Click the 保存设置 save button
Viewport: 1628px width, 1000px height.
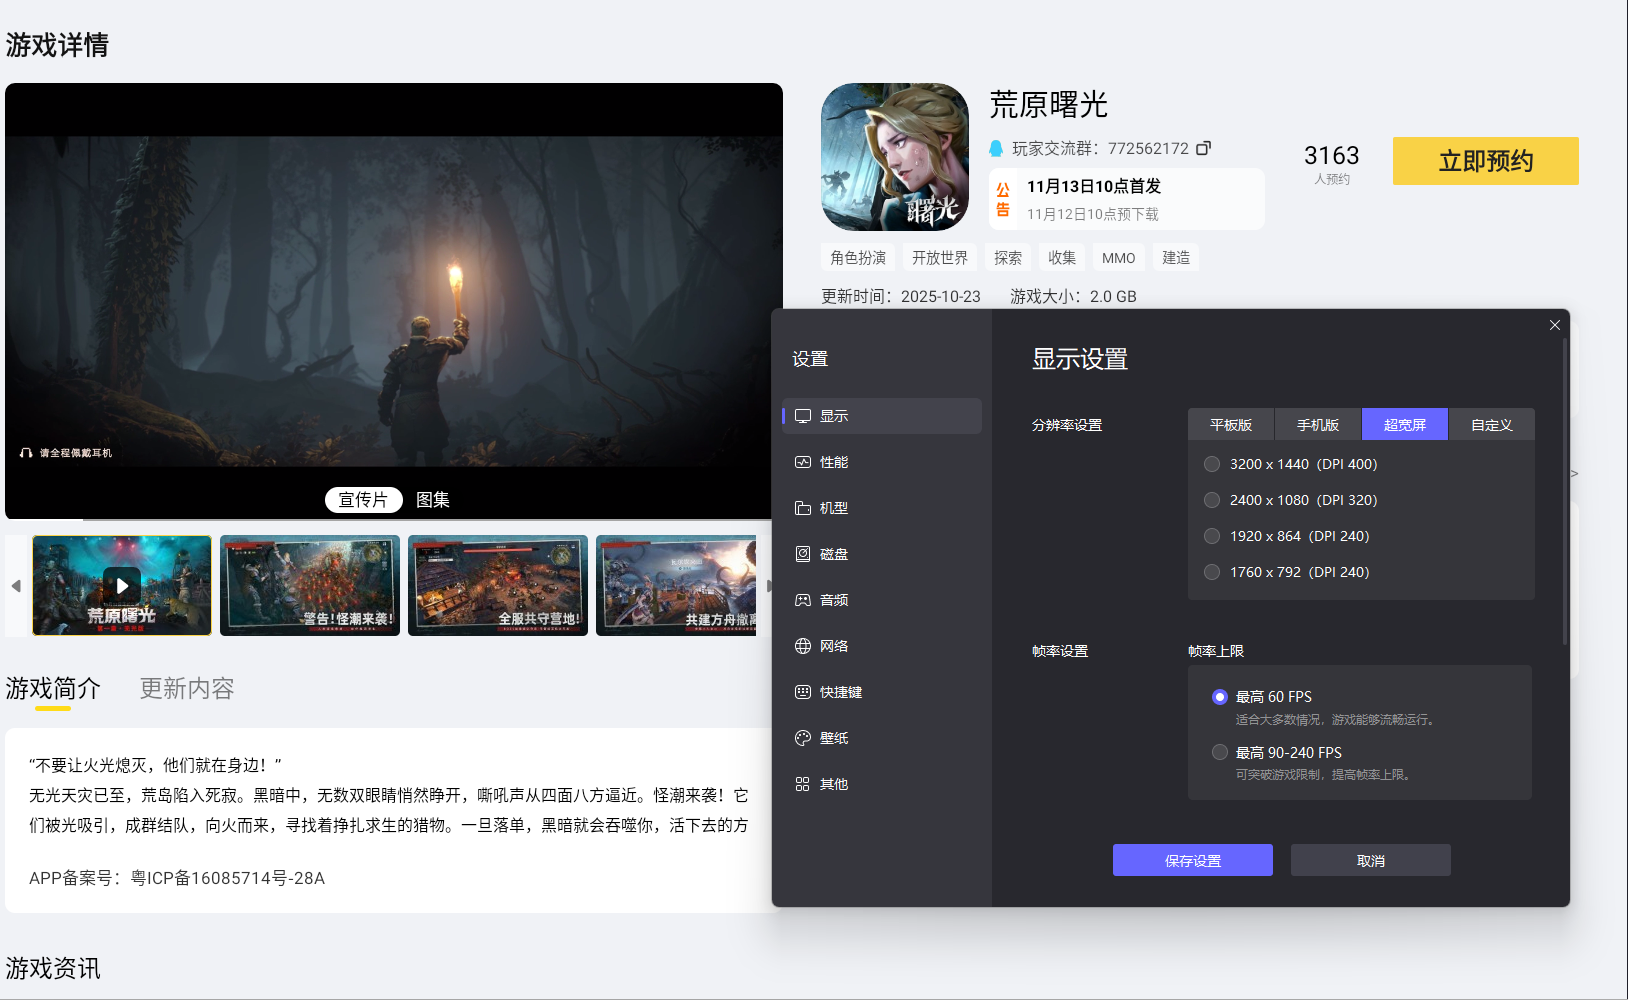click(x=1193, y=859)
